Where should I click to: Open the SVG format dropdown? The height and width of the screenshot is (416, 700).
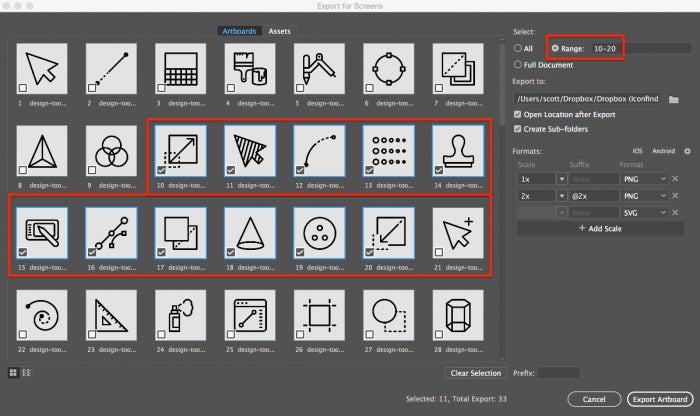(644, 213)
